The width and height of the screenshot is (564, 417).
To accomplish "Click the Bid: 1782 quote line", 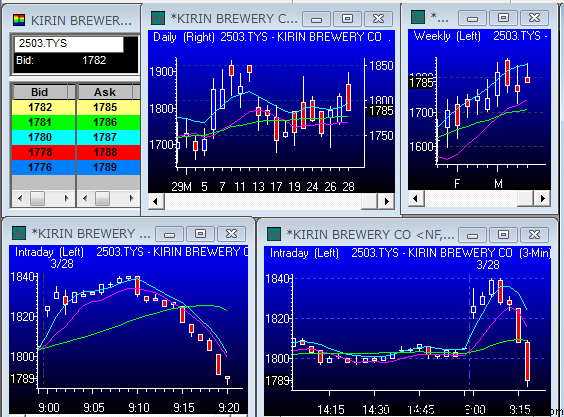I will (x=61, y=60).
